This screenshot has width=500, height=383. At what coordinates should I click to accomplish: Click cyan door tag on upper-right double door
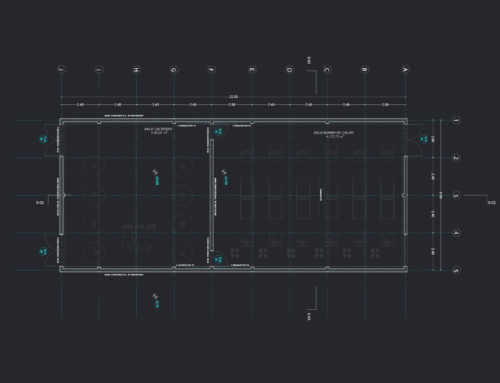424,139
